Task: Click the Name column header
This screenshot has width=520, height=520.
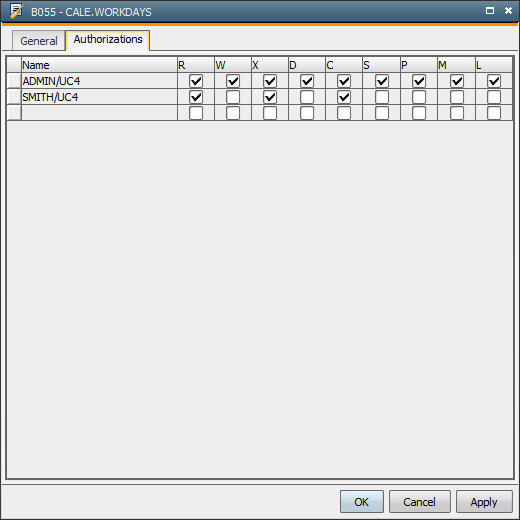Action: click(99, 65)
